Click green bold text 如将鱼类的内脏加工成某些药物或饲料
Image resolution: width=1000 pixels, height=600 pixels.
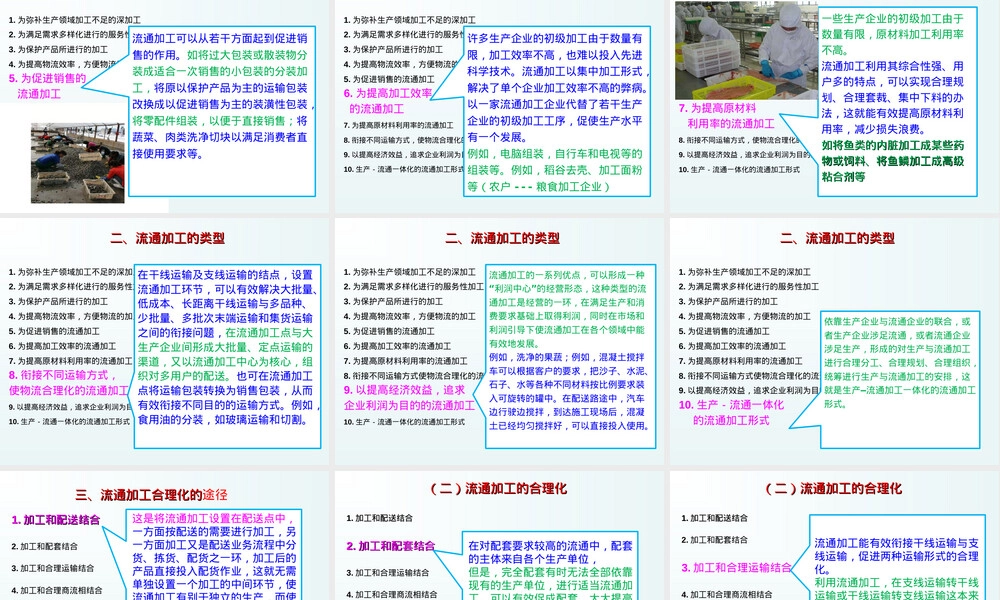tap(892, 161)
